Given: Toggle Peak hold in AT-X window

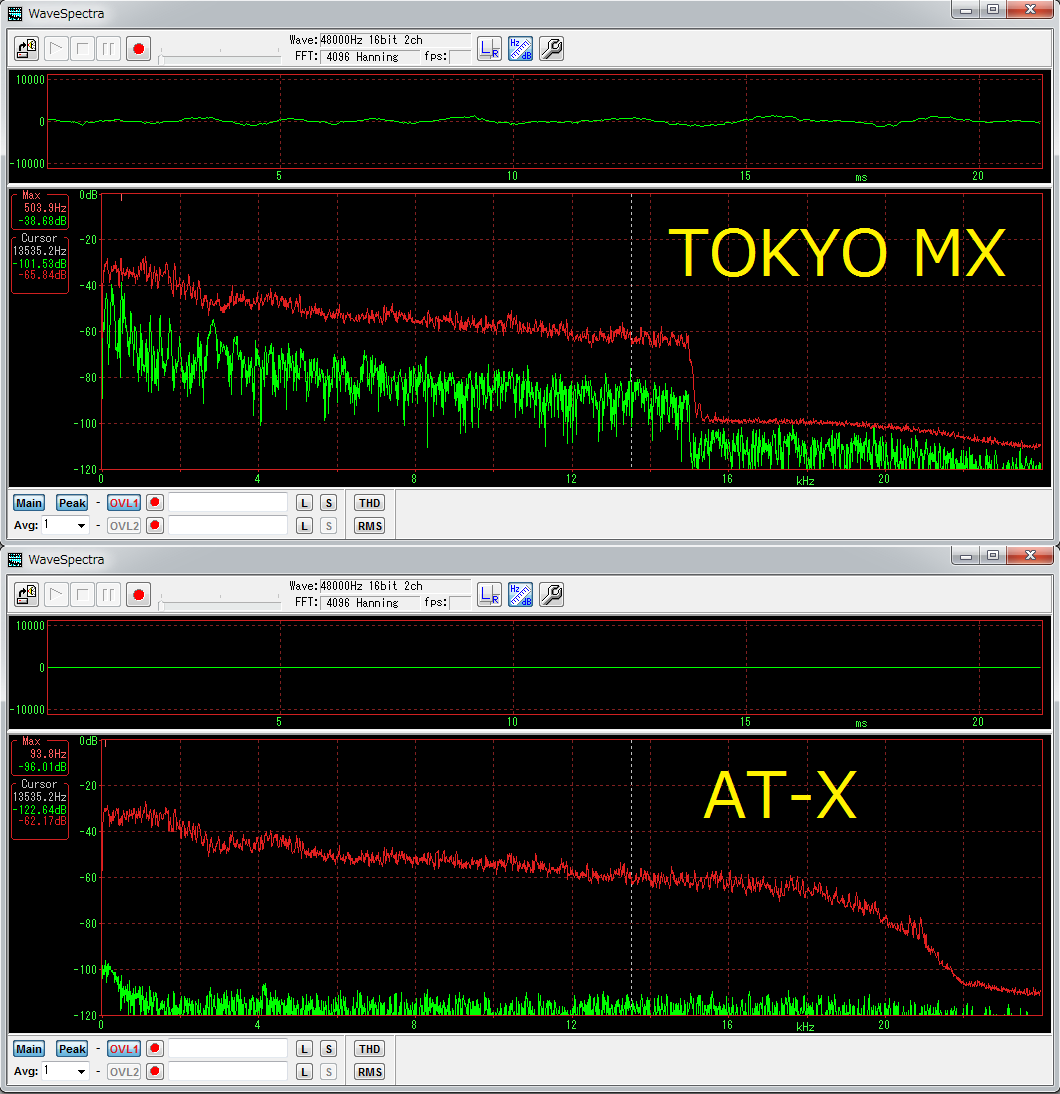Looking at the screenshot, I should 72,1049.
